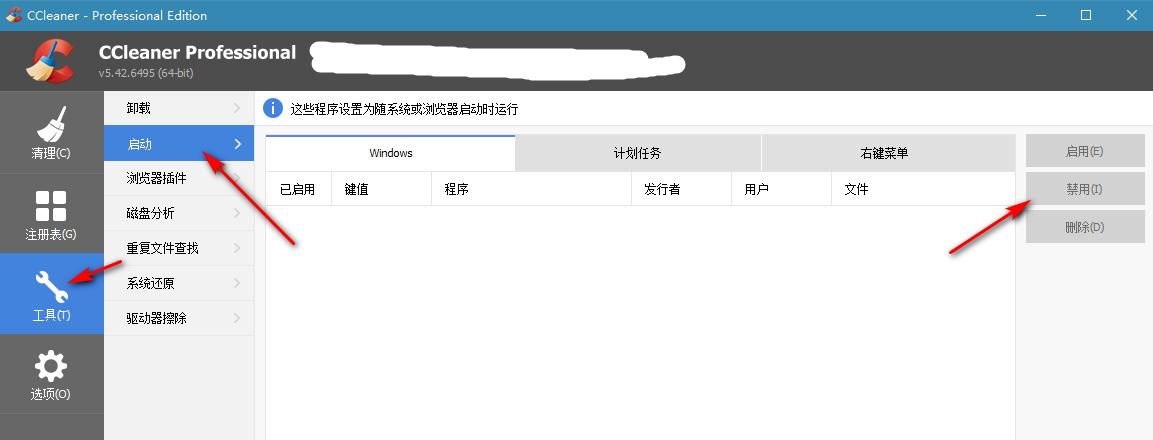Viewport: 1153px width, 440px height.
Task: Open the 注册表 registry section
Action: (51, 213)
